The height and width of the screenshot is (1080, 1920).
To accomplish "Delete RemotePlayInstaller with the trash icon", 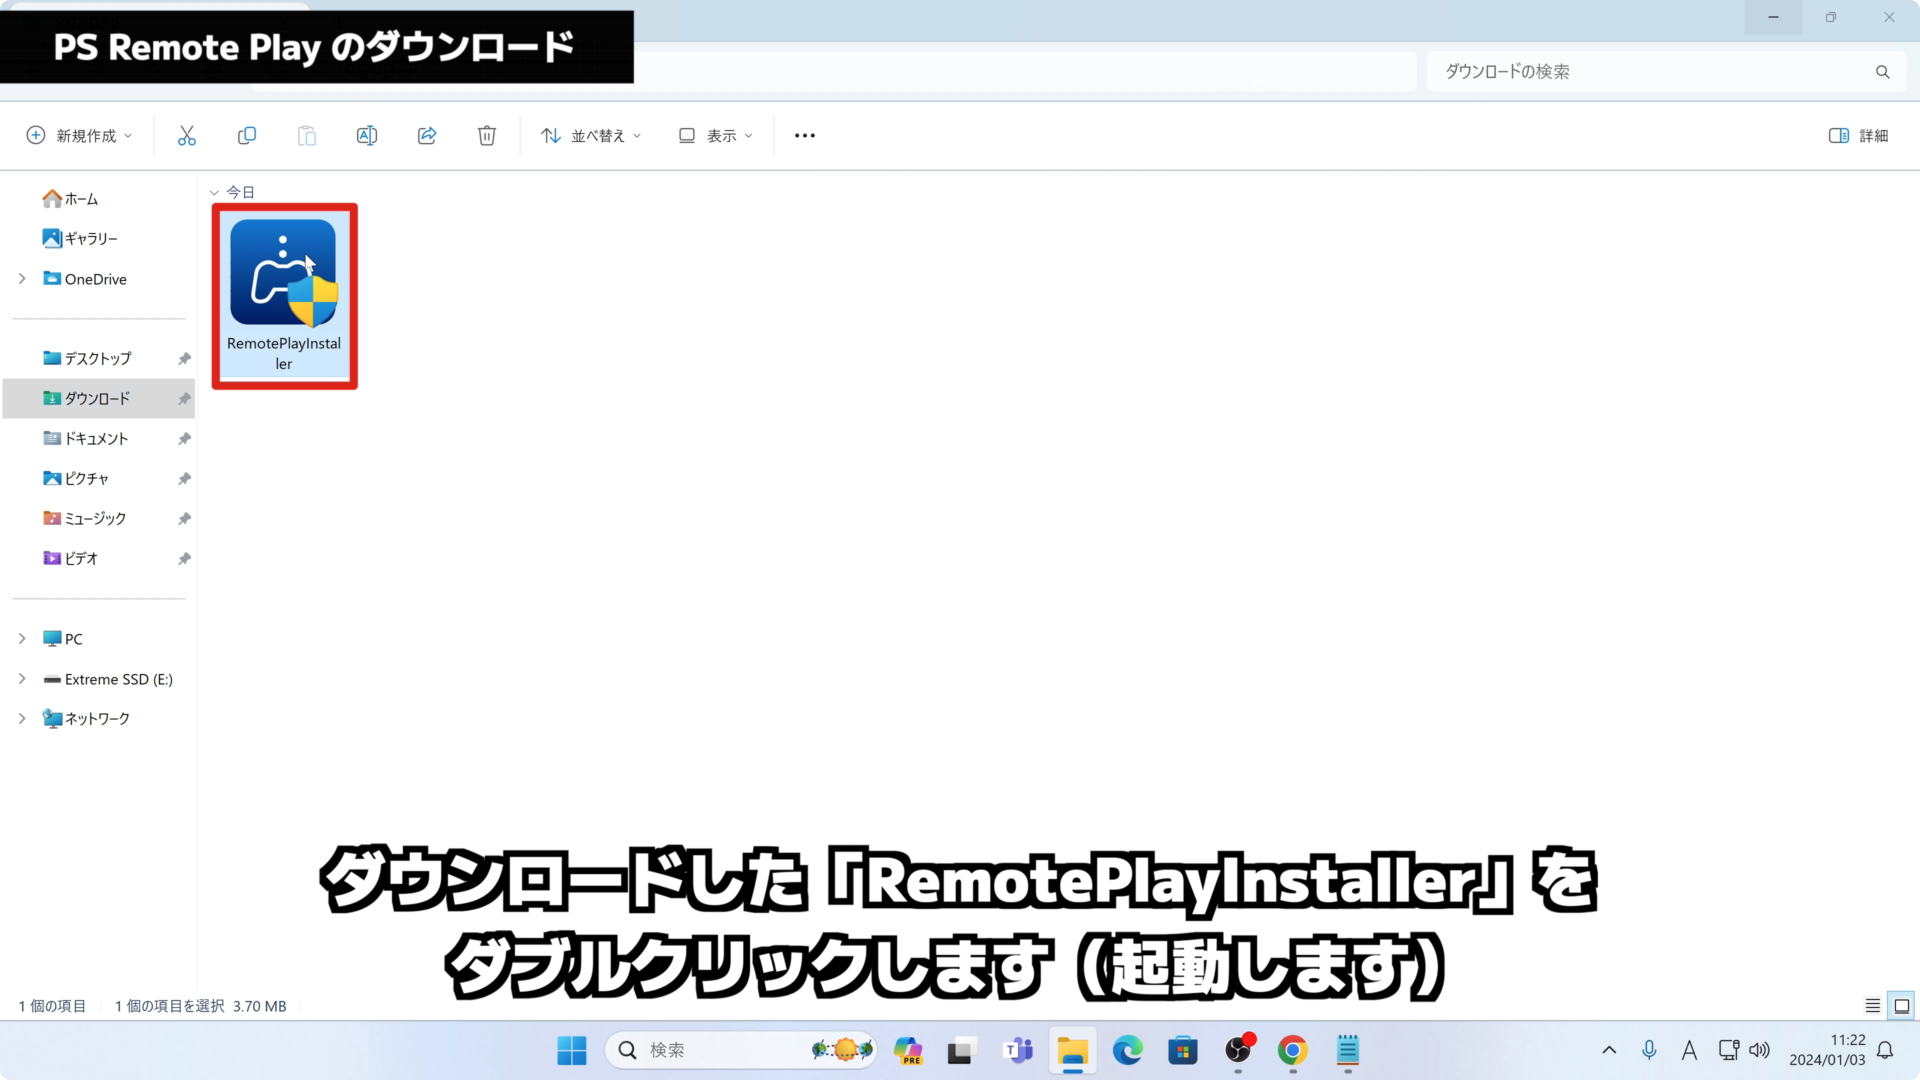I will [486, 135].
